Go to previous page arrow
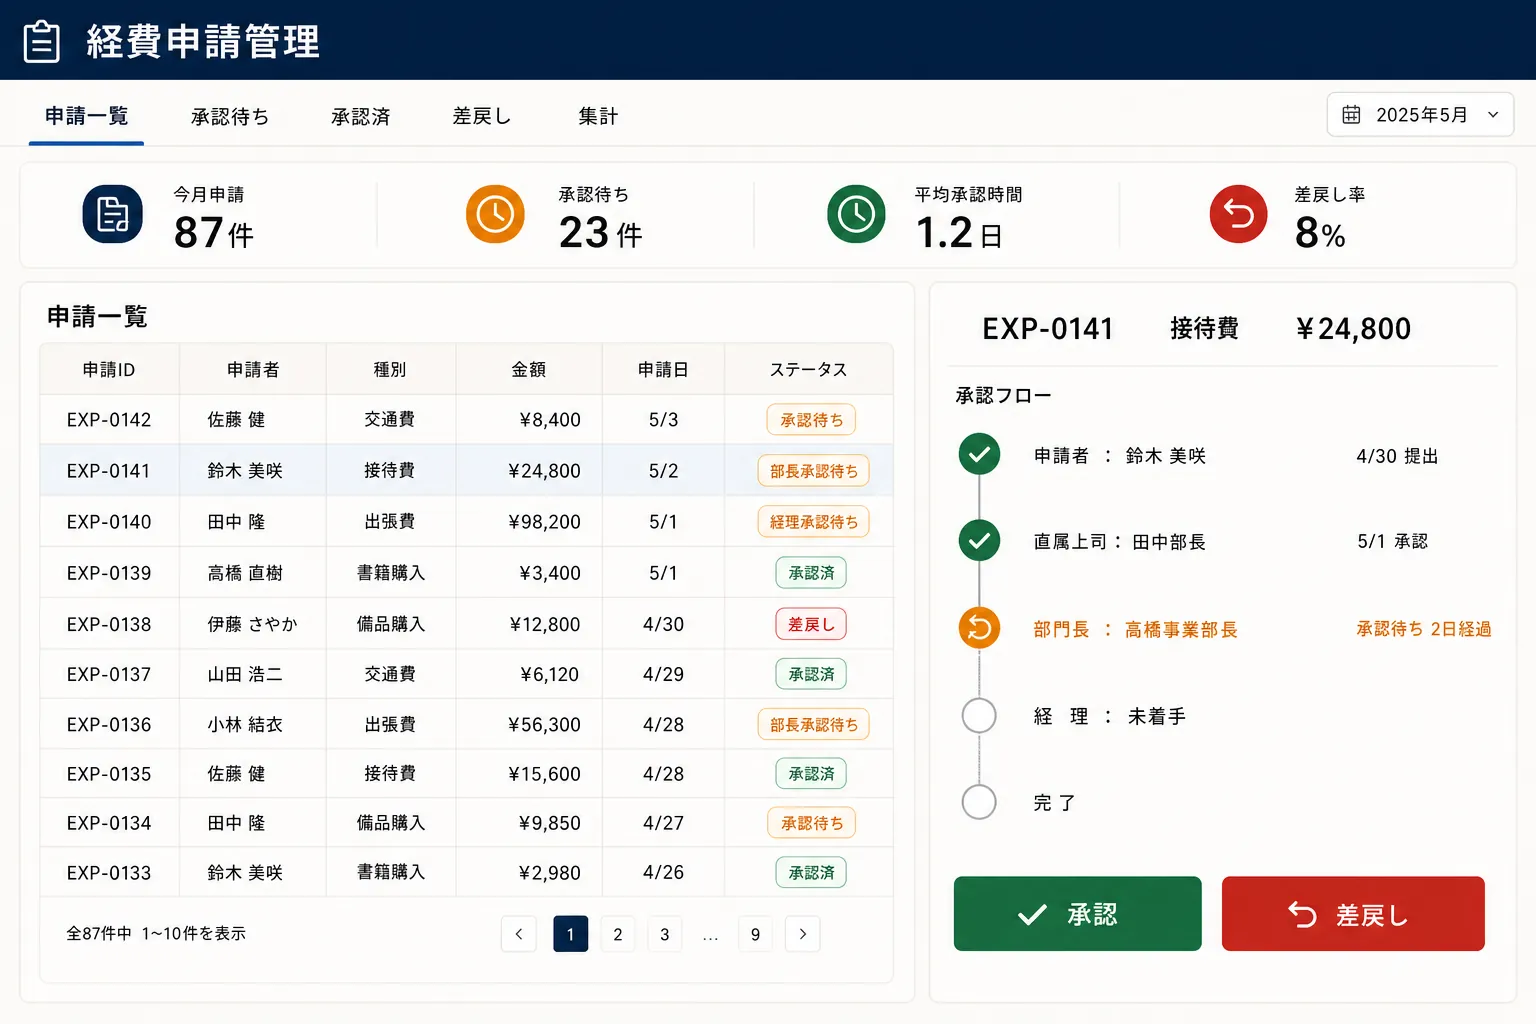This screenshot has width=1536, height=1024. tap(518, 934)
